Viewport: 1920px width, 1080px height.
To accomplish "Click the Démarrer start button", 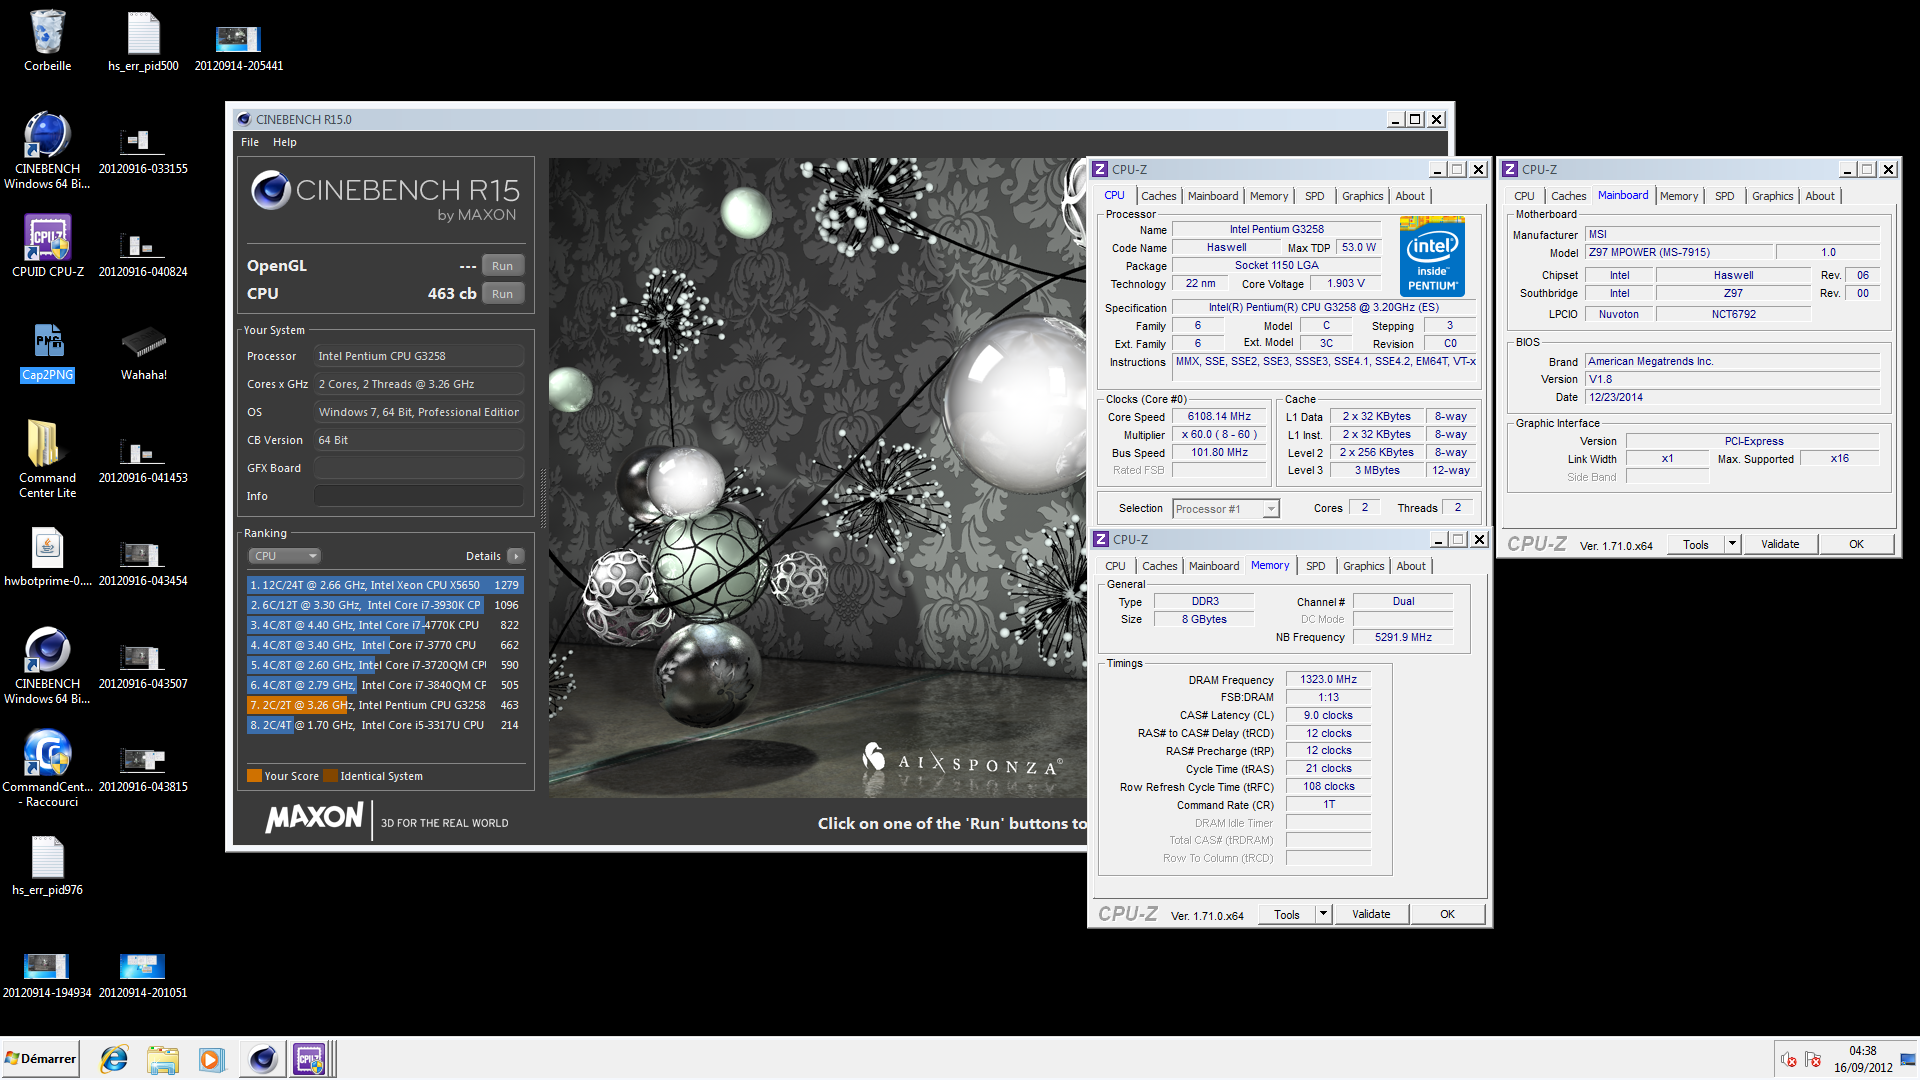I will click(40, 1059).
